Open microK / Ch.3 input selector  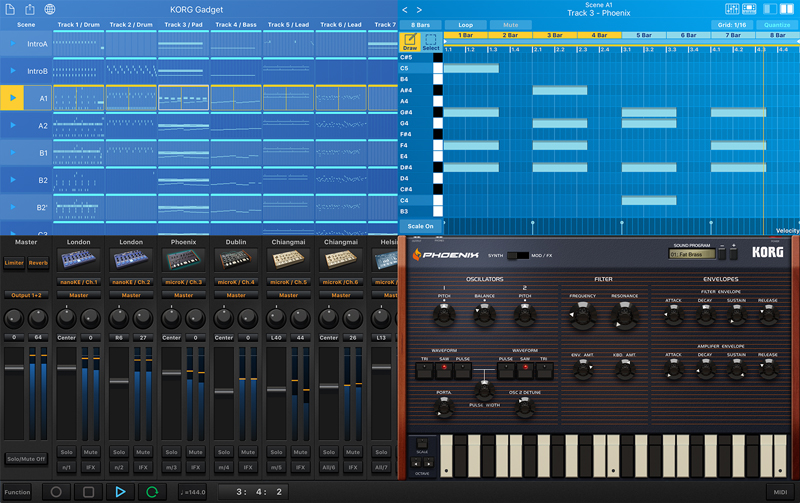184,282
